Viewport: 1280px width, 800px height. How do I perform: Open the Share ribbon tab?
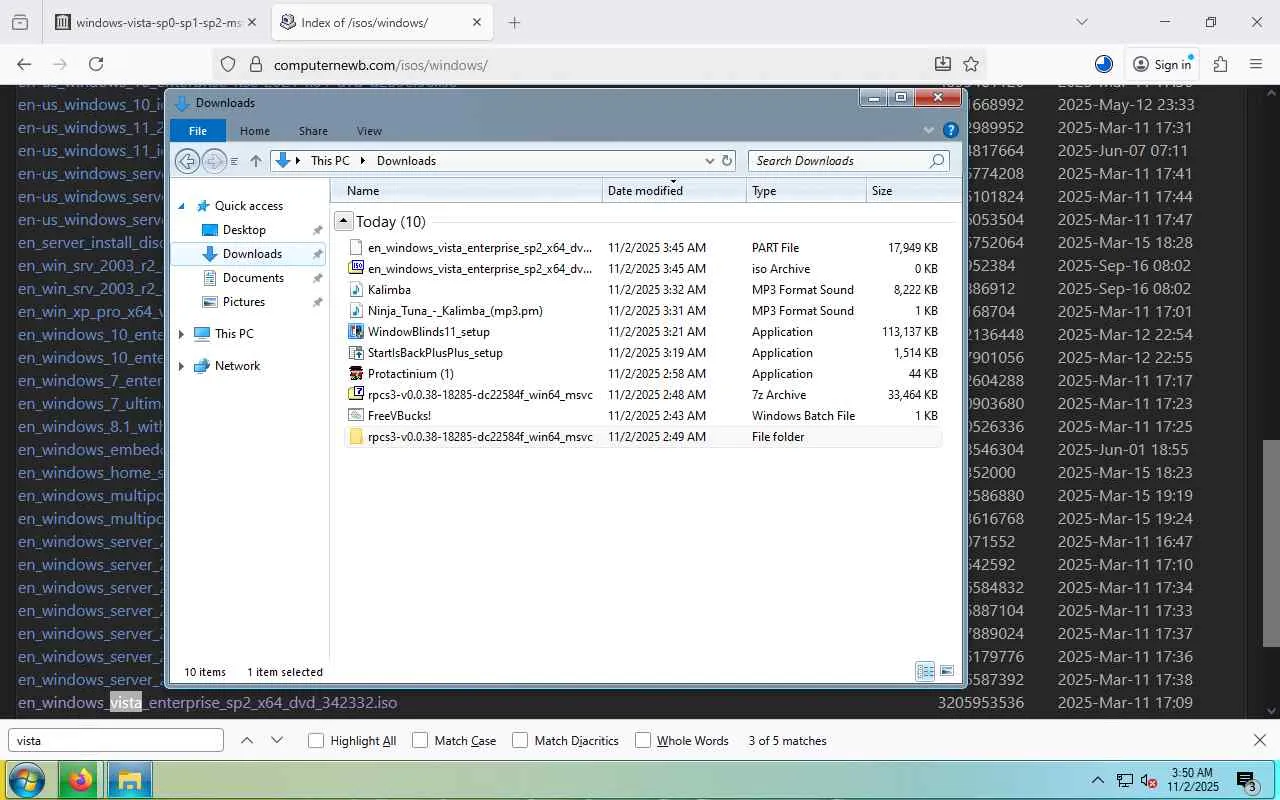[x=313, y=131]
